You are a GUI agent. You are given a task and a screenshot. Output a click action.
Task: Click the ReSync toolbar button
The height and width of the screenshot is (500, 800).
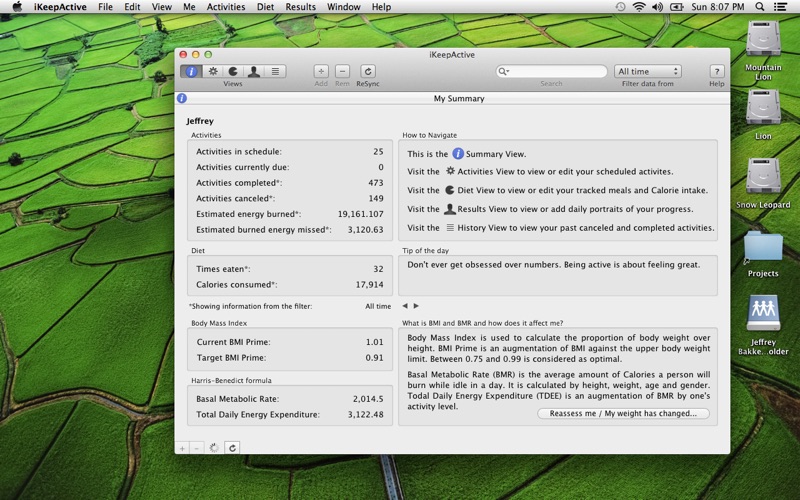click(x=367, y=71)
